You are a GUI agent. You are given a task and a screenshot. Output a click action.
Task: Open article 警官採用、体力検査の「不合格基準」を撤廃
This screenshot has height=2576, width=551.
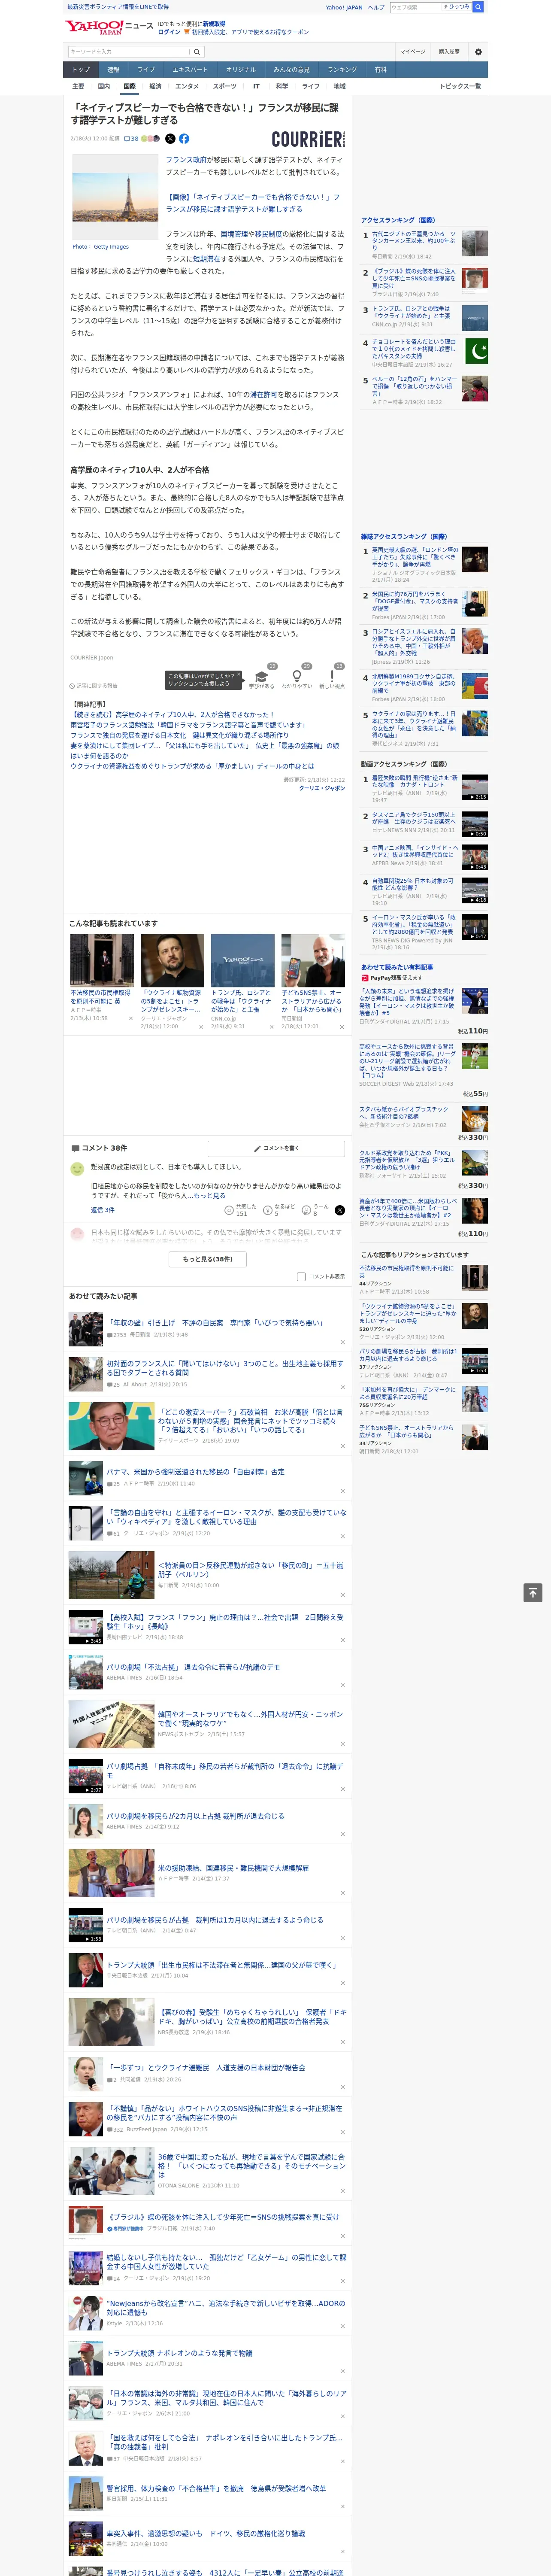[216, 2489]
